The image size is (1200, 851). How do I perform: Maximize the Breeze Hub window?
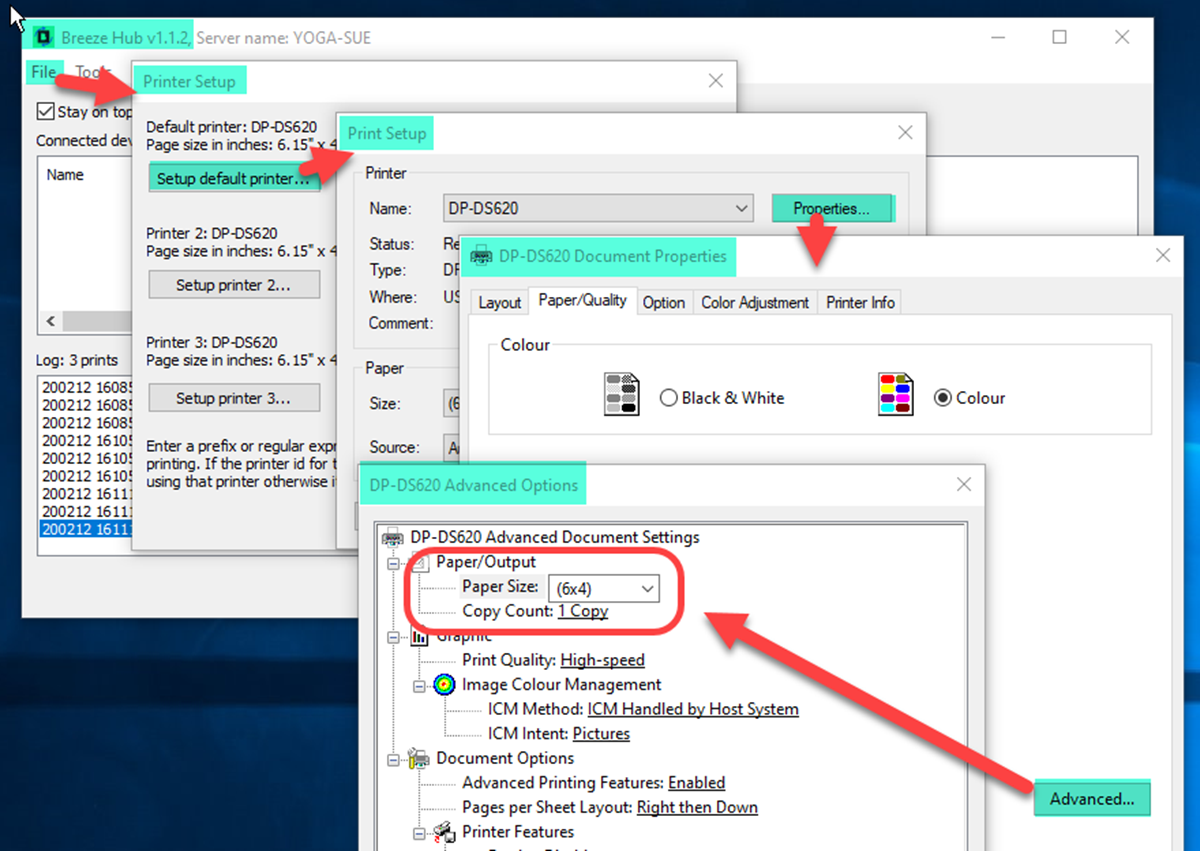point(1060,38)
